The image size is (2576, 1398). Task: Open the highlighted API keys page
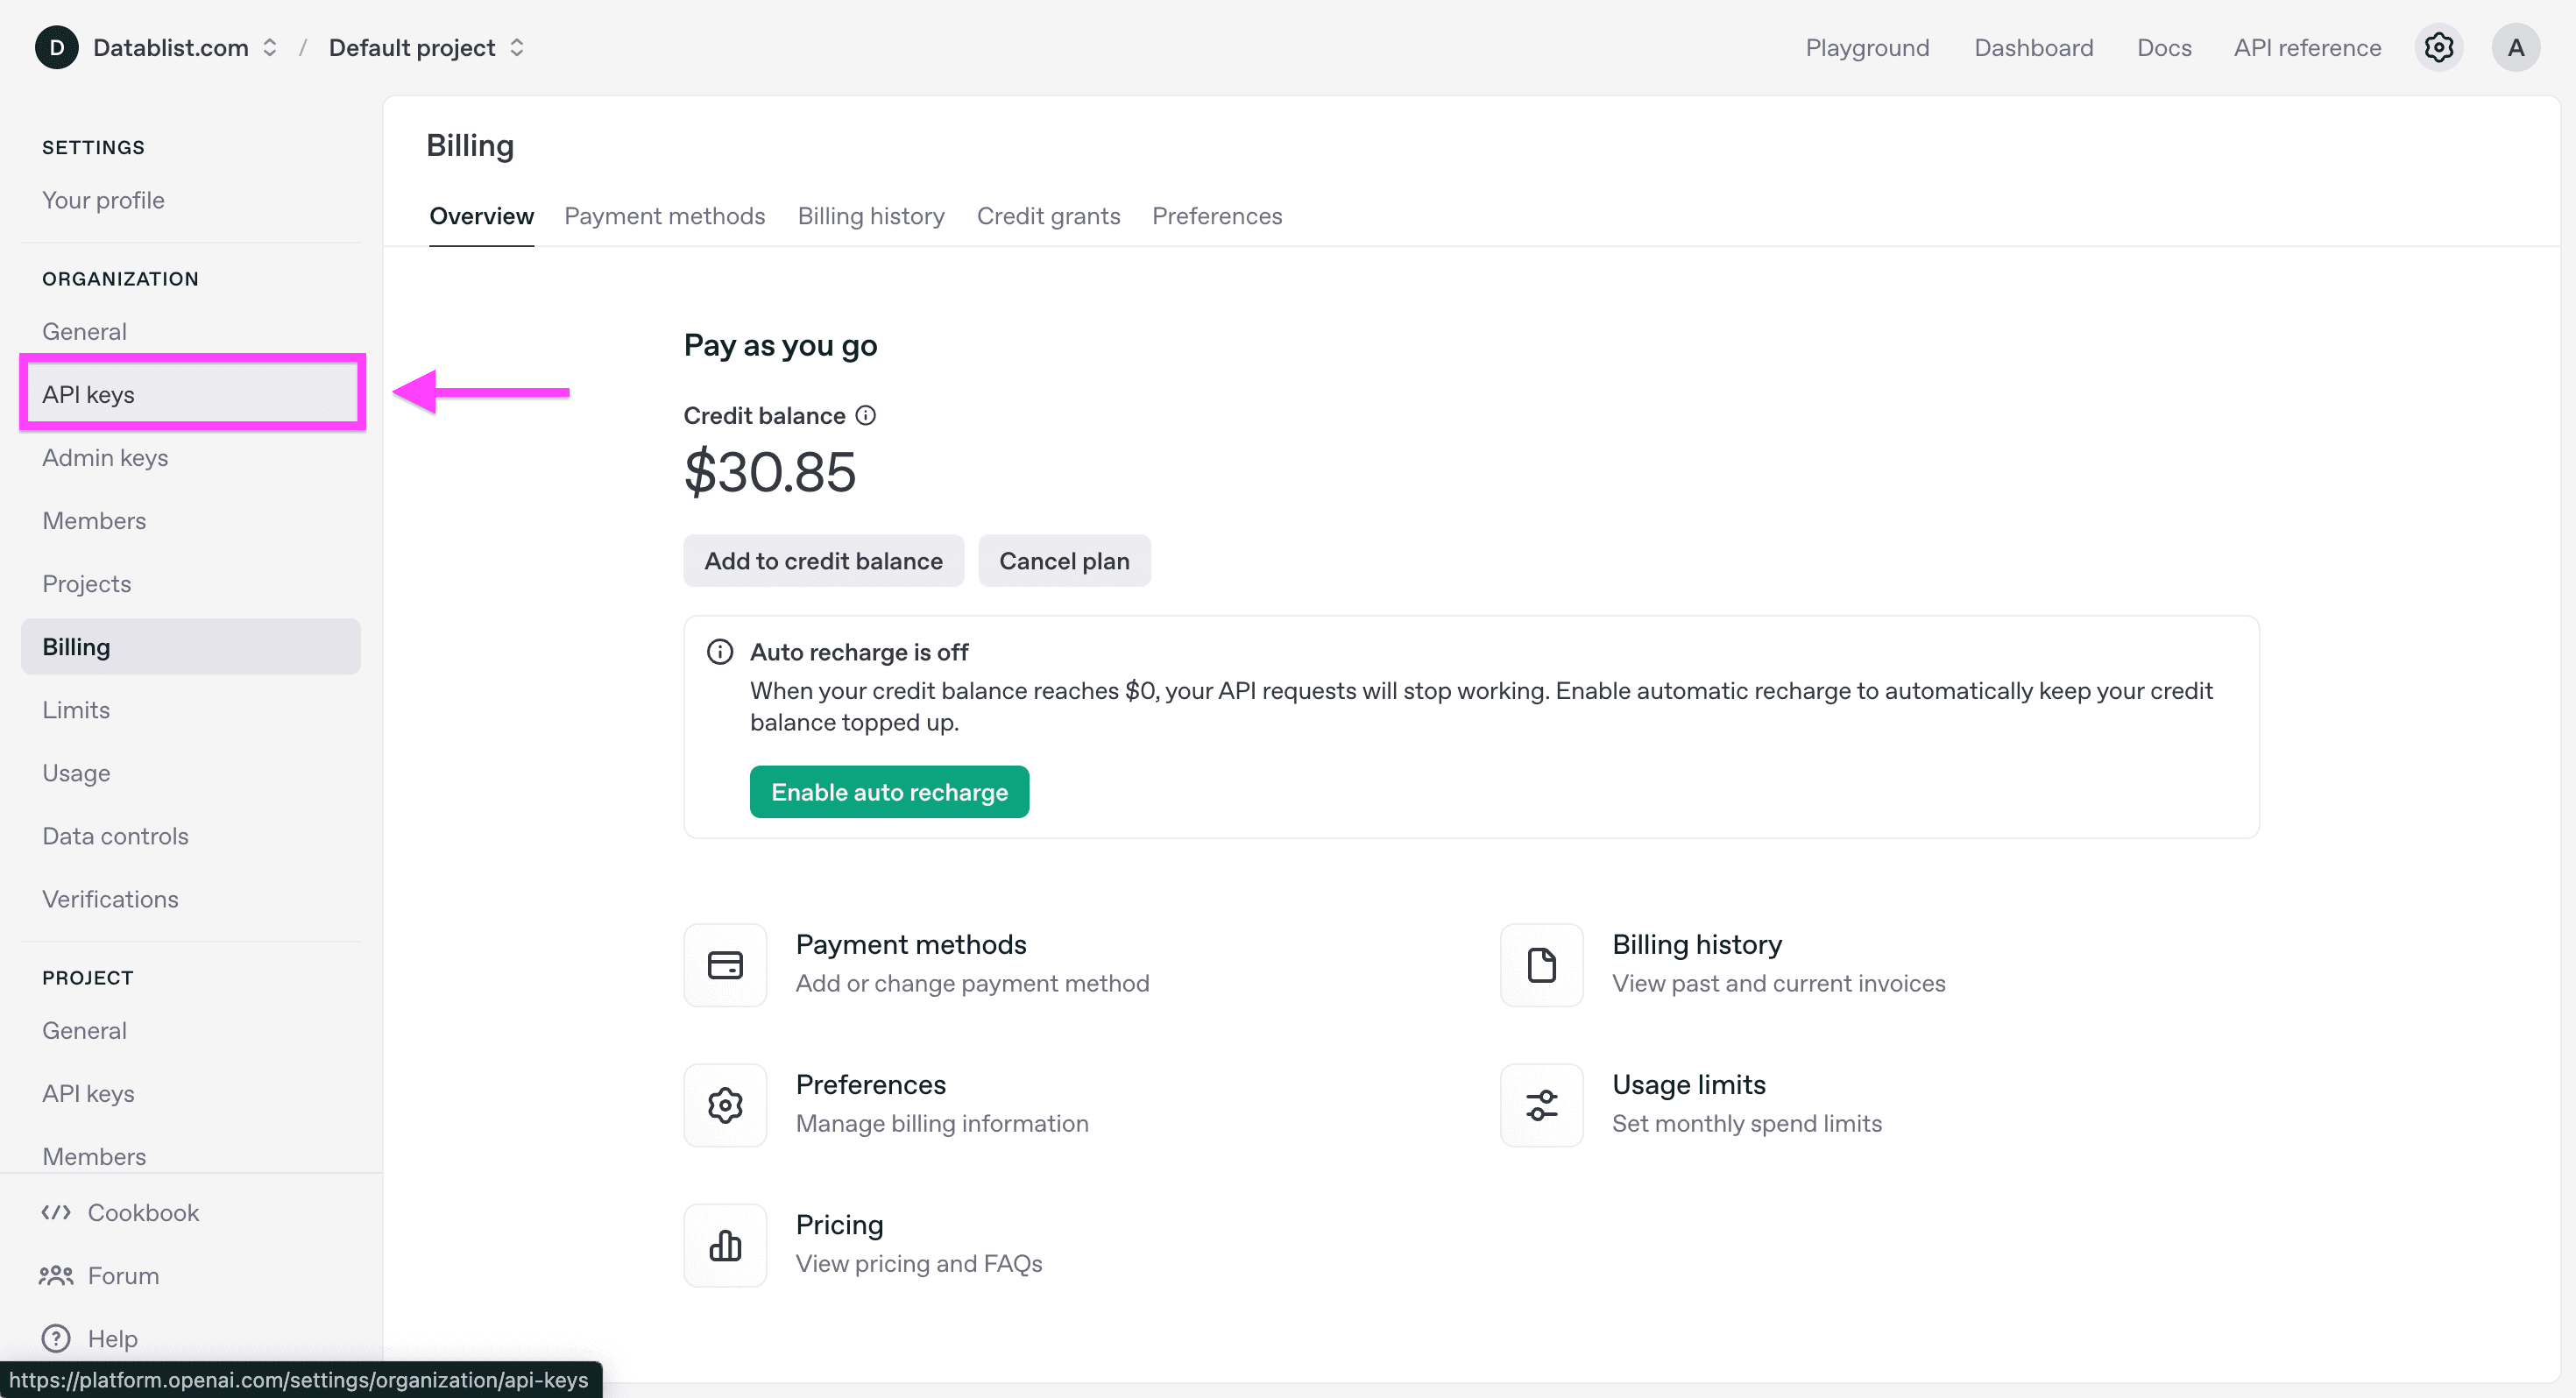click(191, 393)
